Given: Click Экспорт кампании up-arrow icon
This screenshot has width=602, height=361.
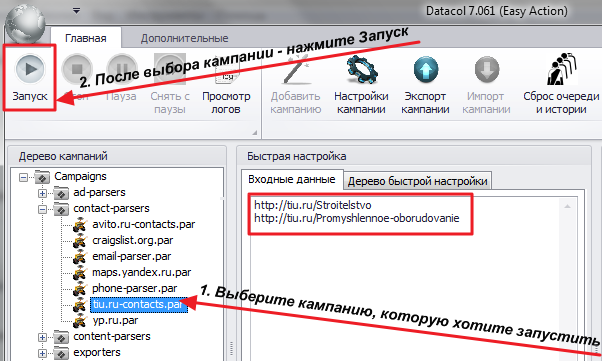Looking at the screenshot, I should [x=426, y=70].
